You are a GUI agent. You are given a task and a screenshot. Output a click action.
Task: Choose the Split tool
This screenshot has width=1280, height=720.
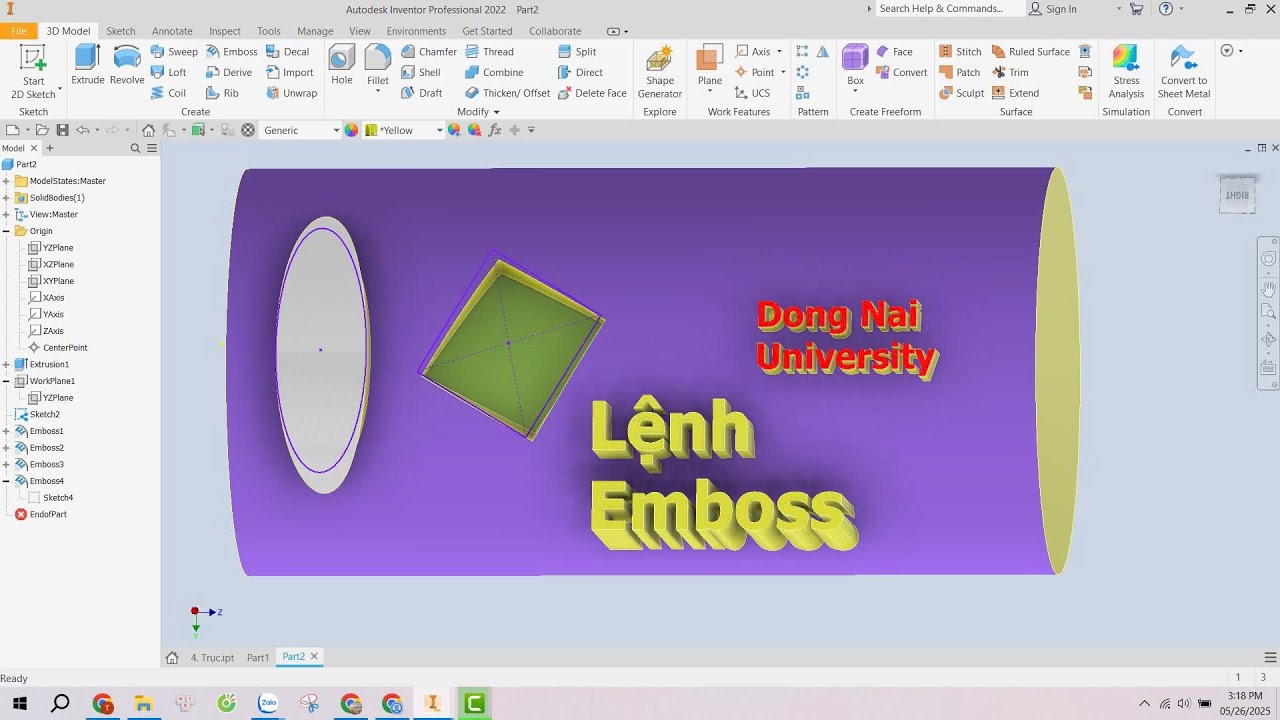point(577,51)
